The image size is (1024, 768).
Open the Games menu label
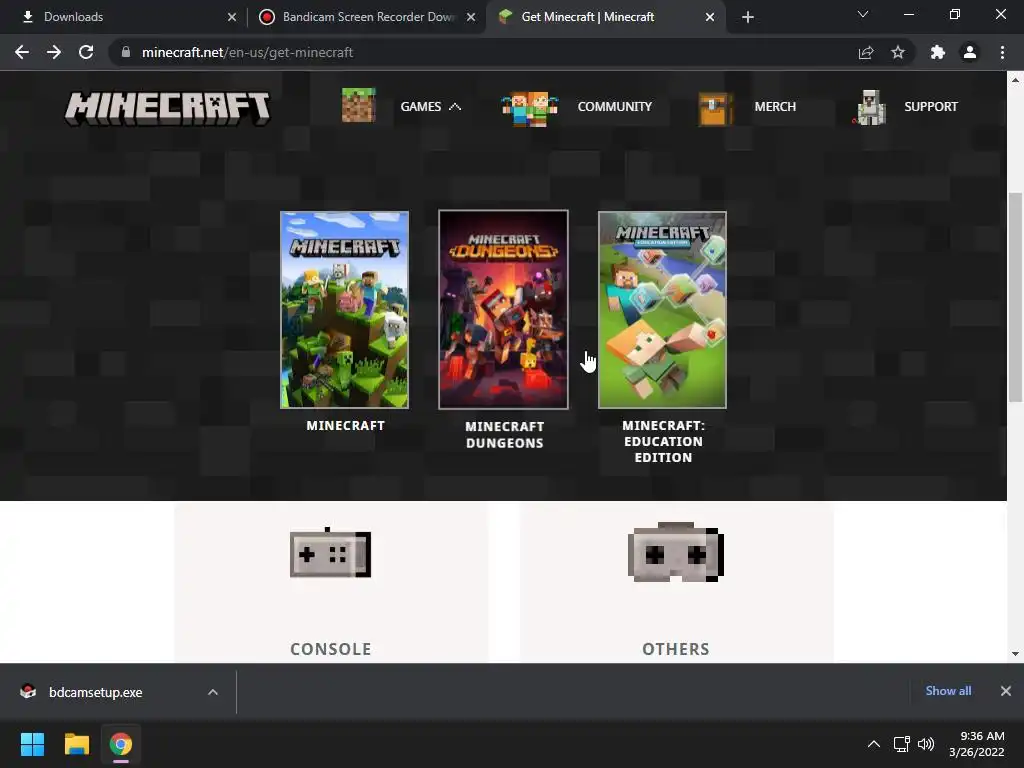click(421, 106)
